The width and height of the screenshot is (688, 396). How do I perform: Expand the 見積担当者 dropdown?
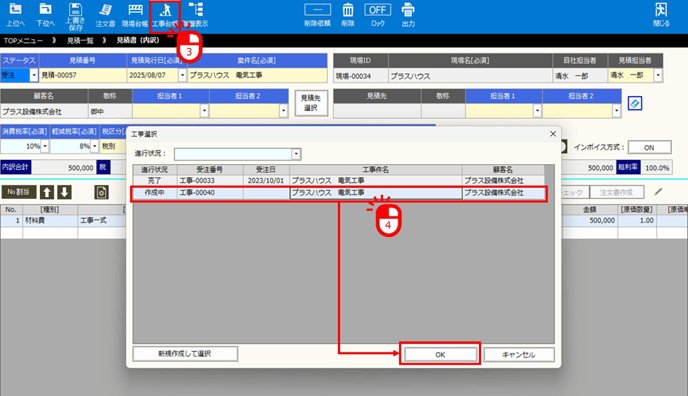(x=658, y=75)
